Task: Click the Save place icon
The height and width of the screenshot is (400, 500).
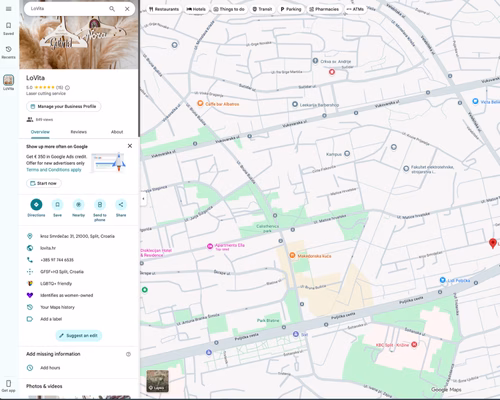Action: pyautogui.click(x=57, y=205)
